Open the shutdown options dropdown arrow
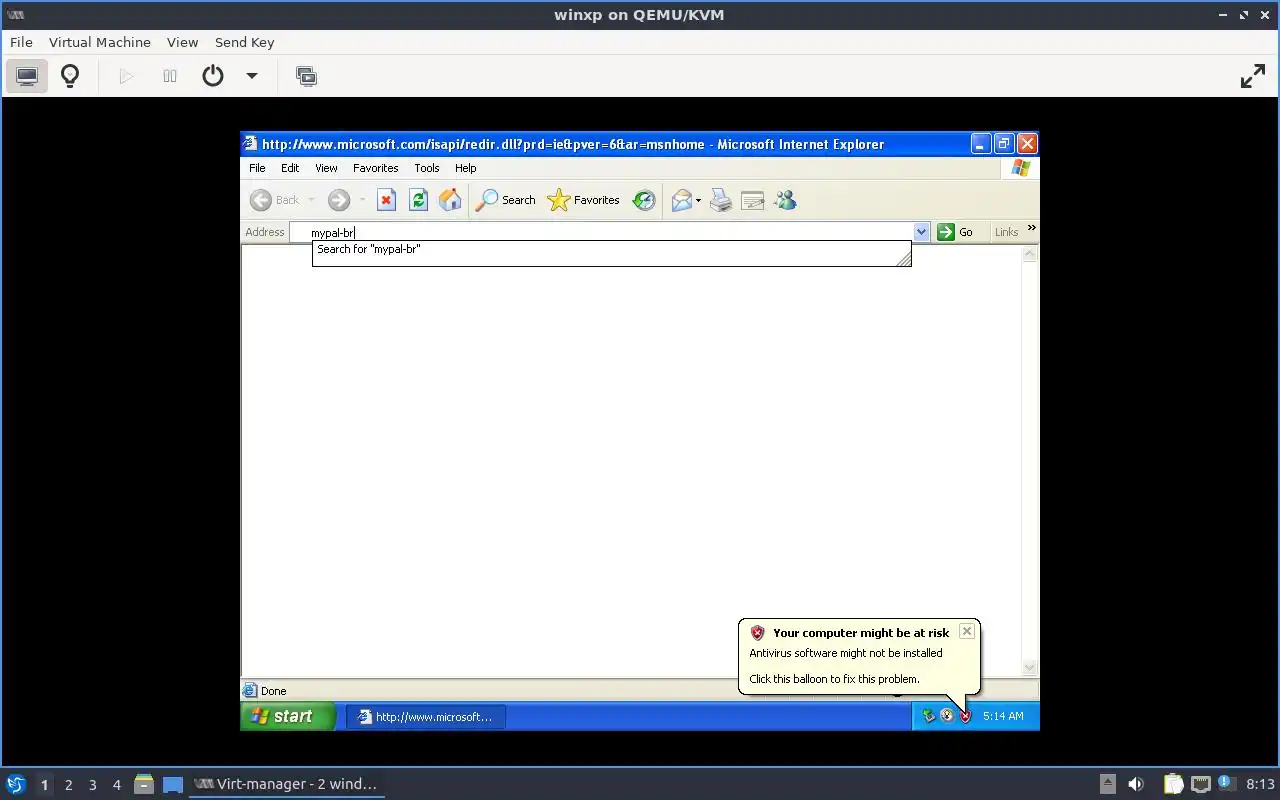Screen dimensions: 1280x800 [x=252, y=76]
